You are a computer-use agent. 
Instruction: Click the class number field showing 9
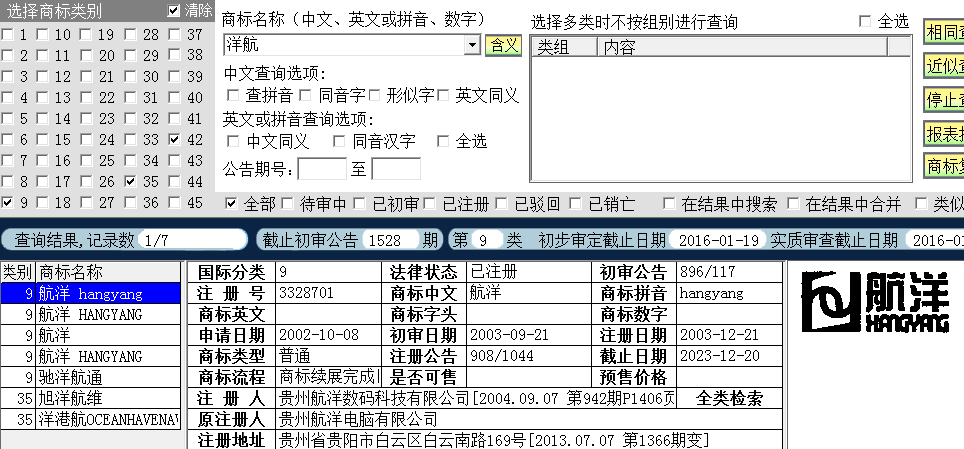pos(488,240)
